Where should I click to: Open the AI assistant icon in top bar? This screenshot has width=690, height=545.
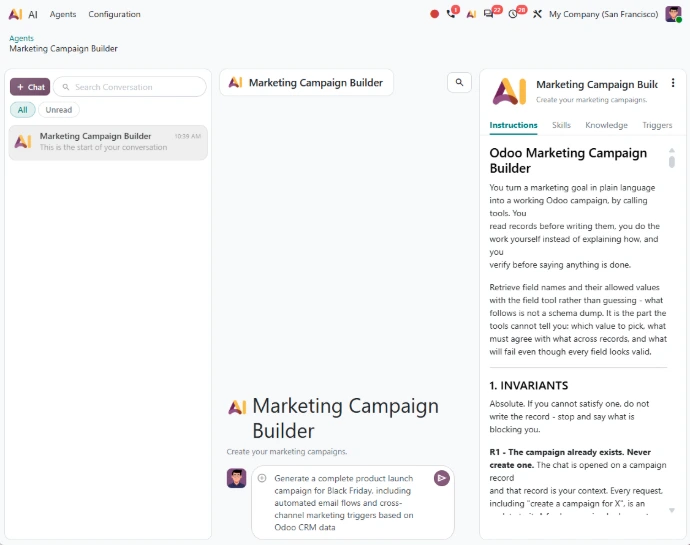471,14
